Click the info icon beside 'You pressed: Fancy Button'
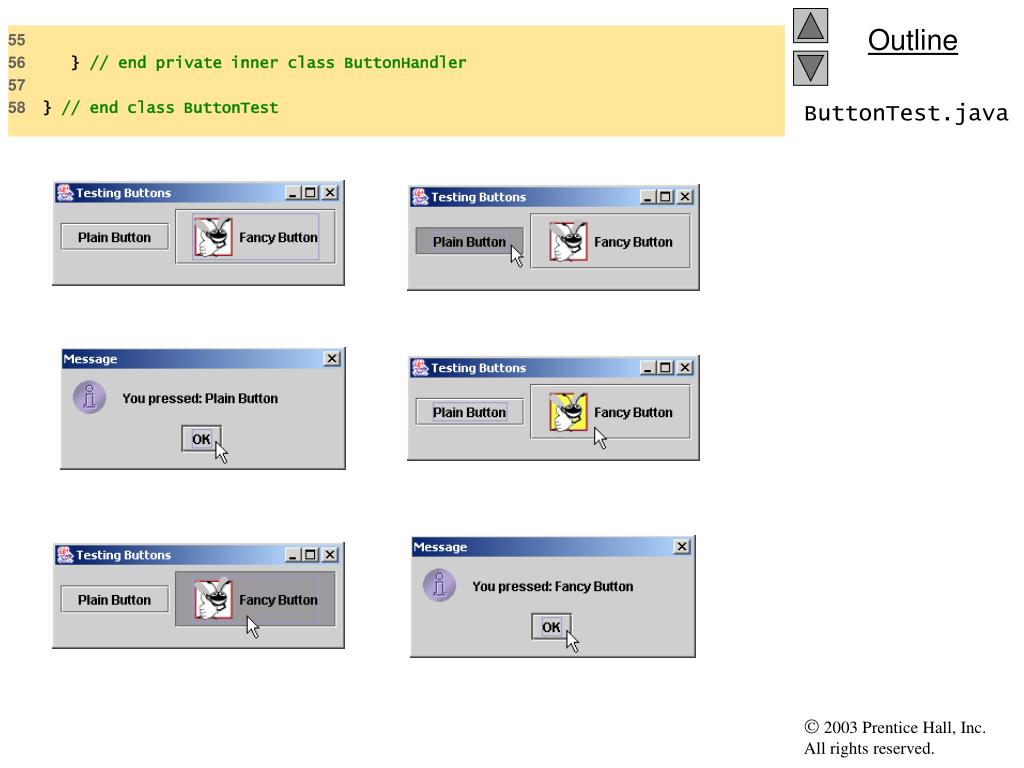The image size is (1024, 768). pyautogui.click(x=440, y=585)
